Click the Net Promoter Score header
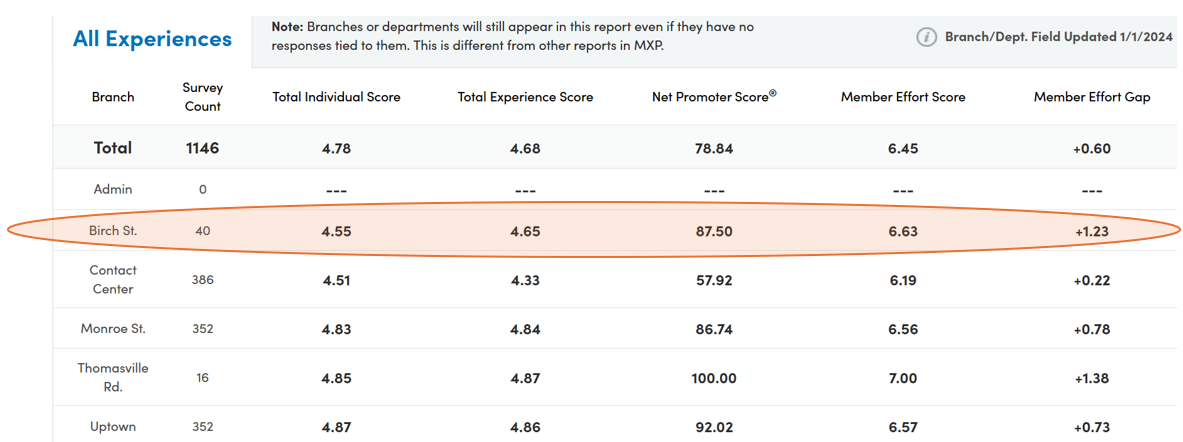Image resolution: width=1183 pixels, height=442 pixels. point(714,97)
